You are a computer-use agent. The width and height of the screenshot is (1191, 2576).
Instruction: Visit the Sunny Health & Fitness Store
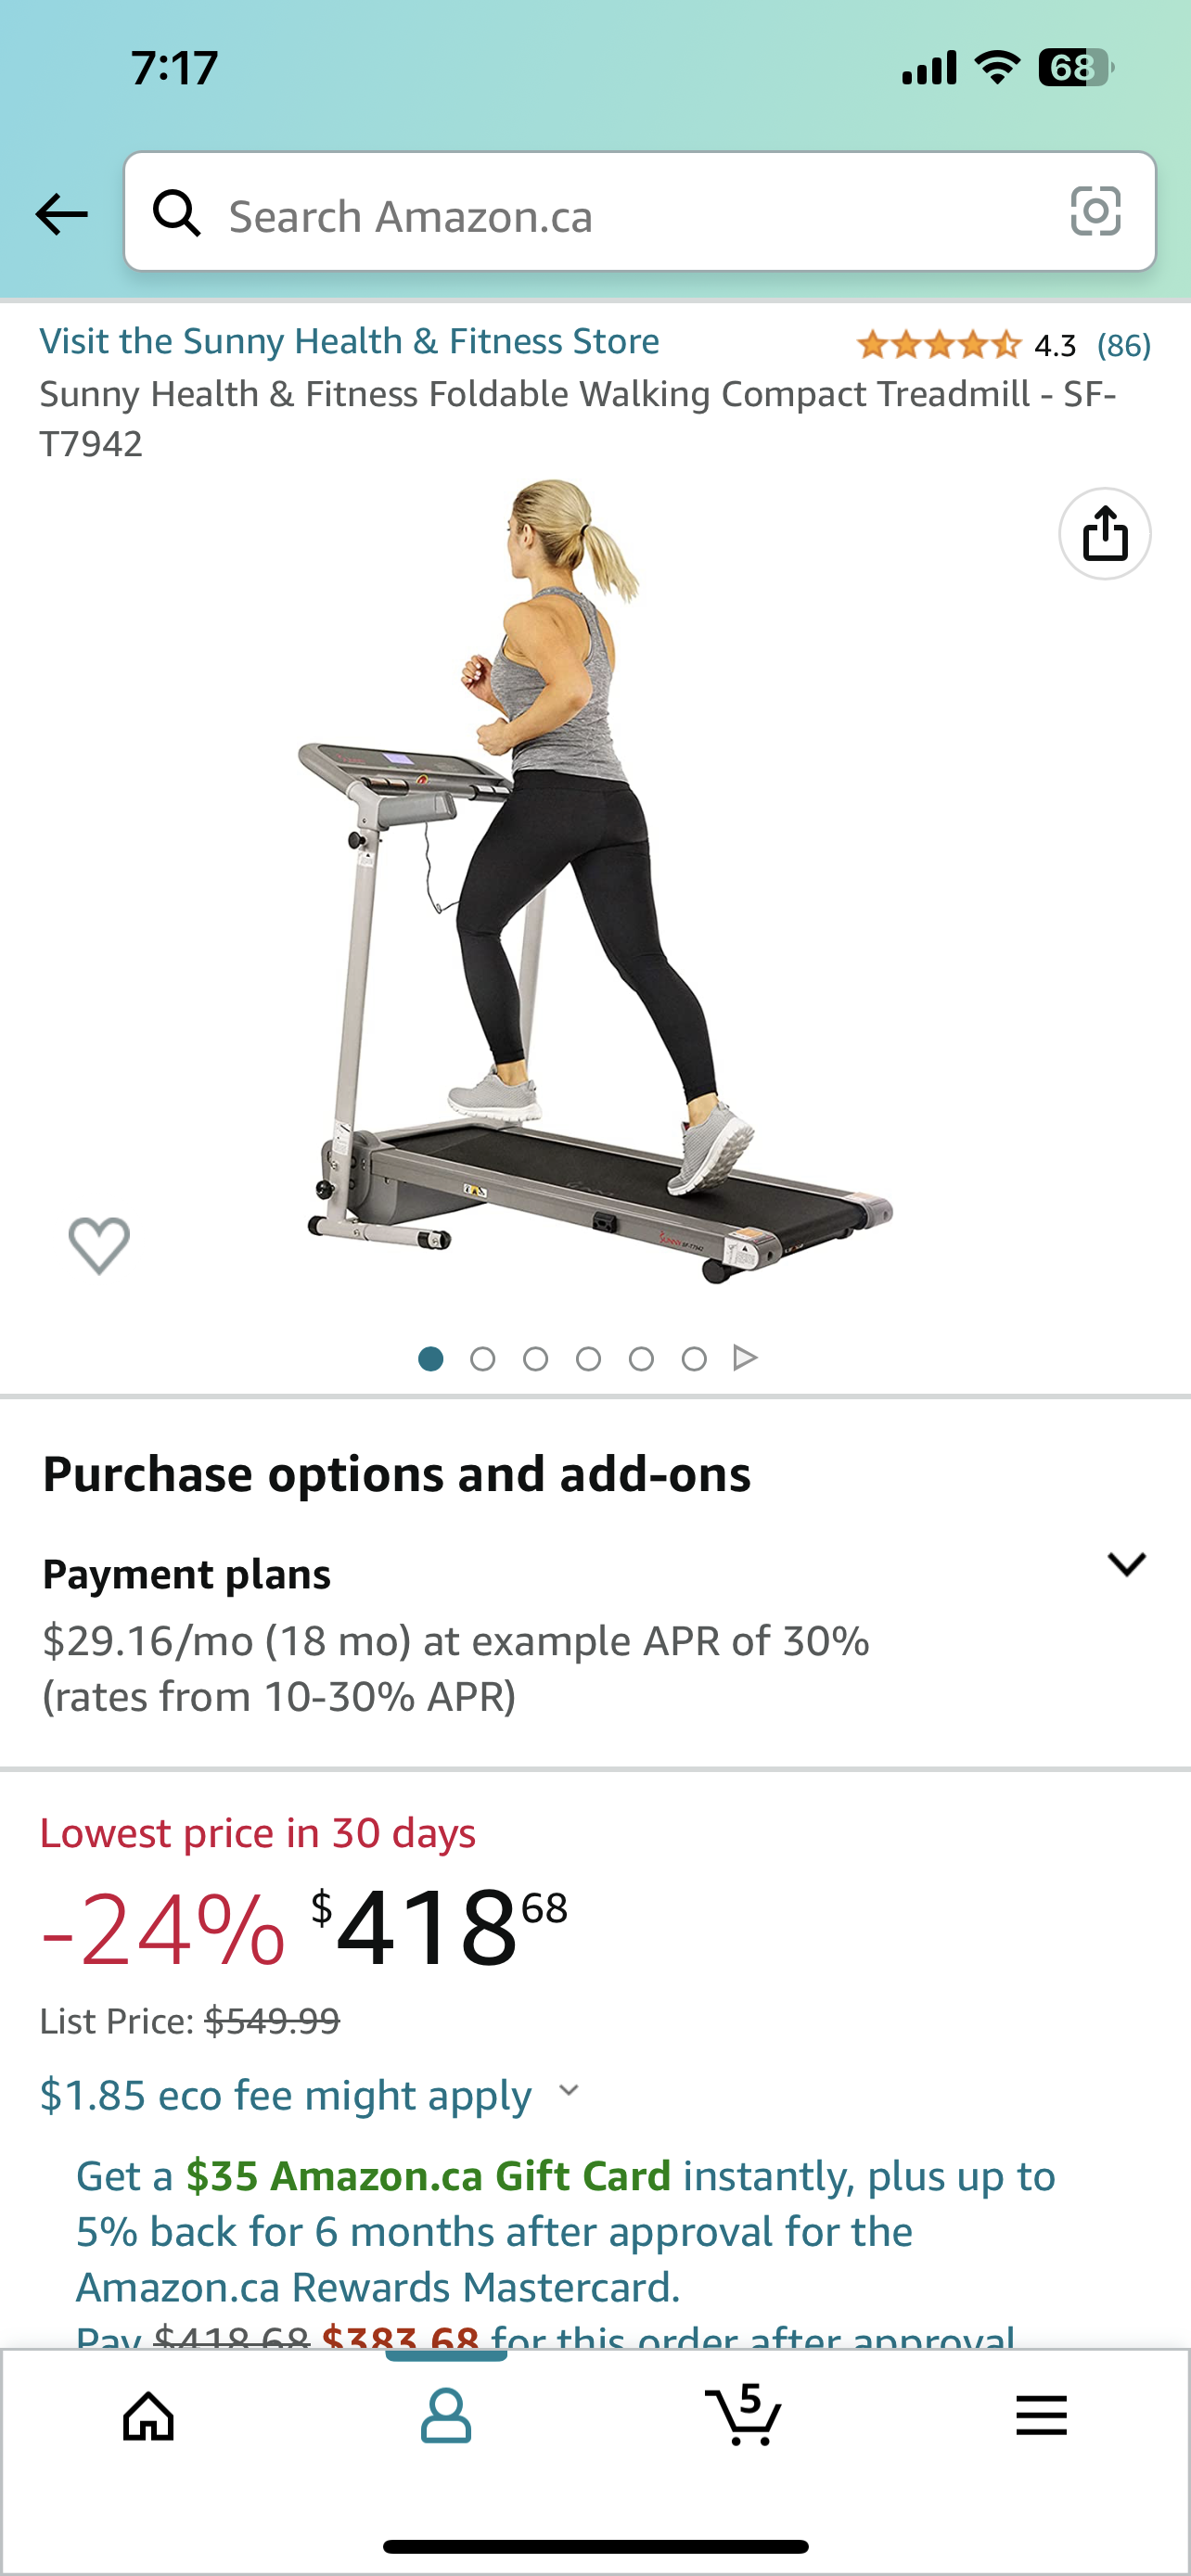[x=349, y=341]
